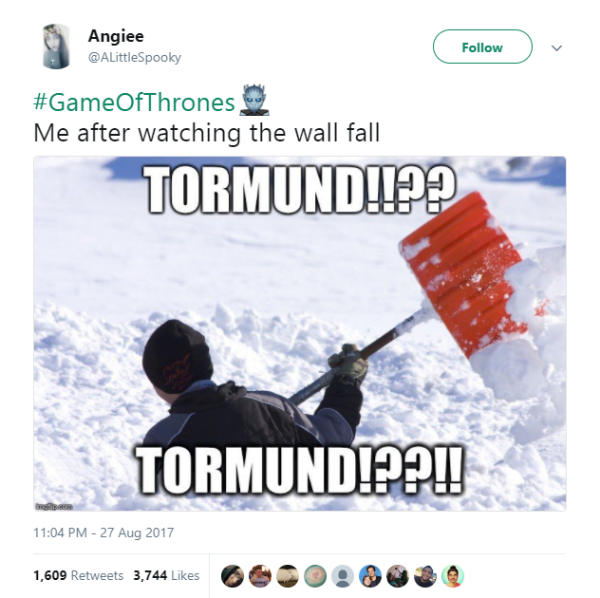Open Angiee display name profile

click(116, 36)
